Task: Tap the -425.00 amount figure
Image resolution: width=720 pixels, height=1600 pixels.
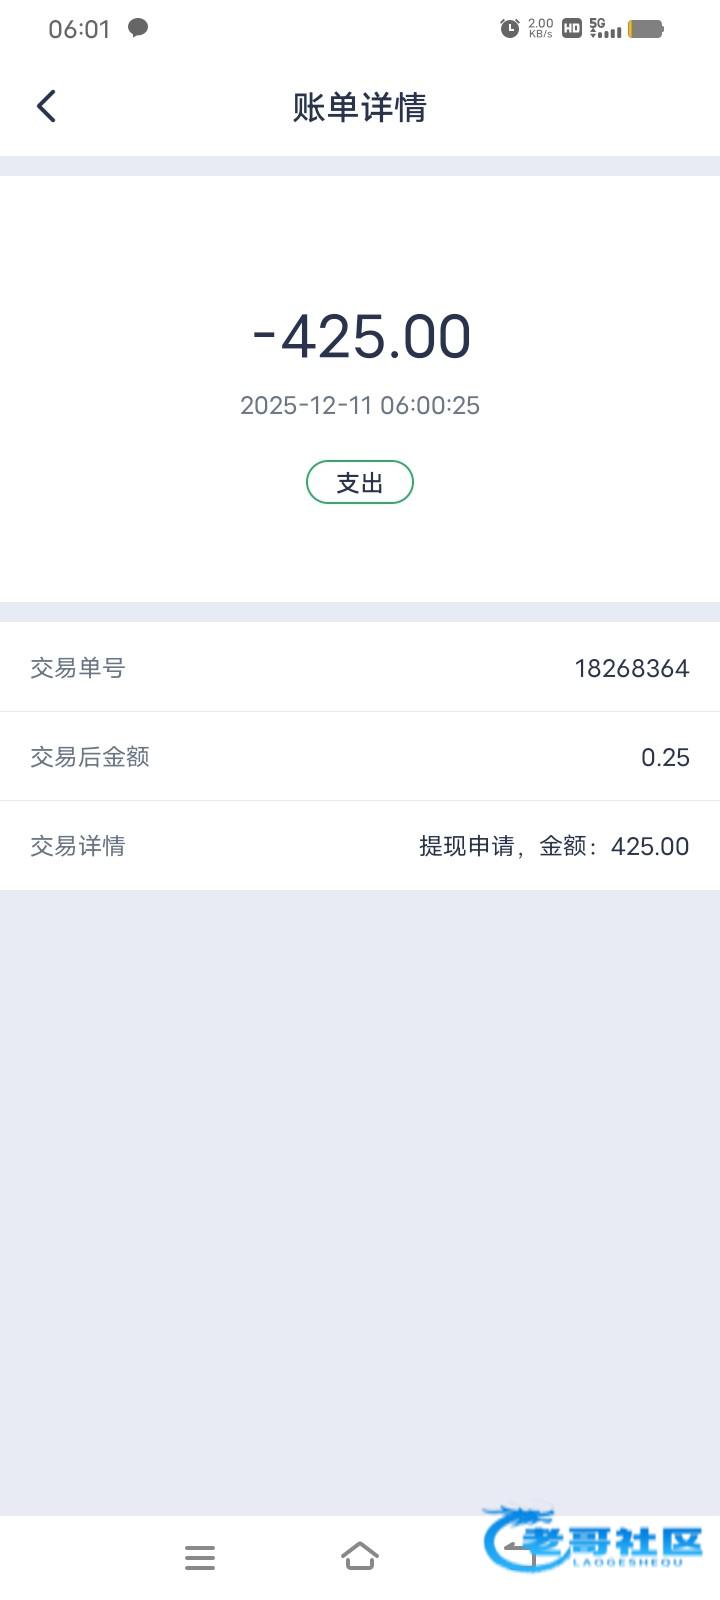Action: [361, 336]
